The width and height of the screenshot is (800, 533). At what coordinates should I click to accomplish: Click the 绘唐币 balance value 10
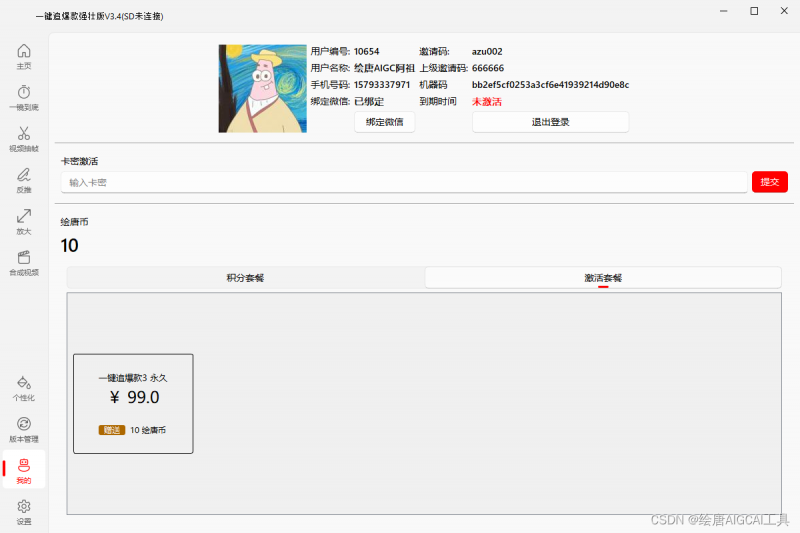pyautogui.click(x=69, y=246)
